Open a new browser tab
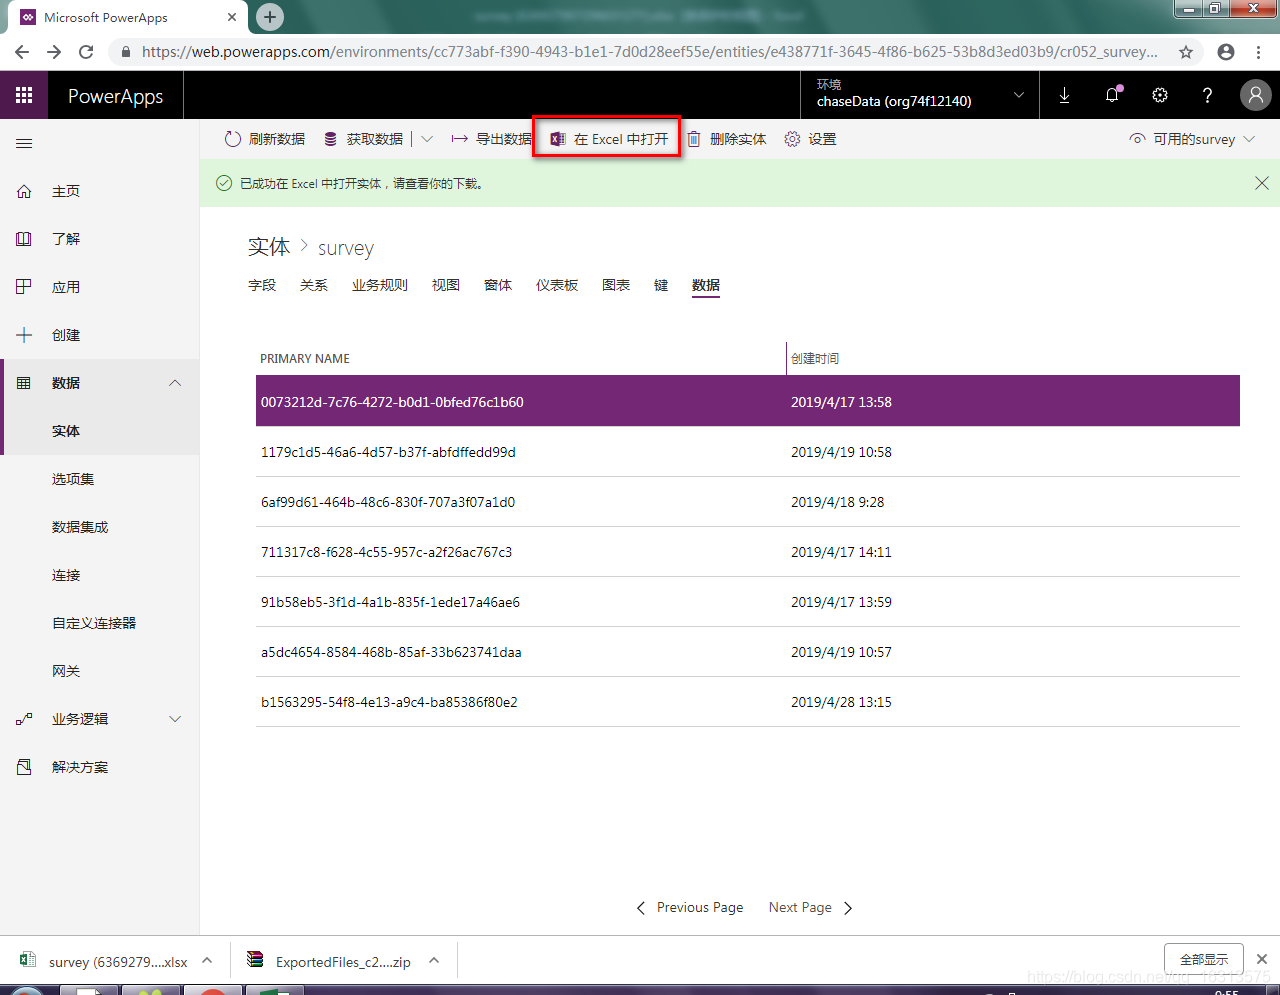1280x995 pixels. (270, 16)
